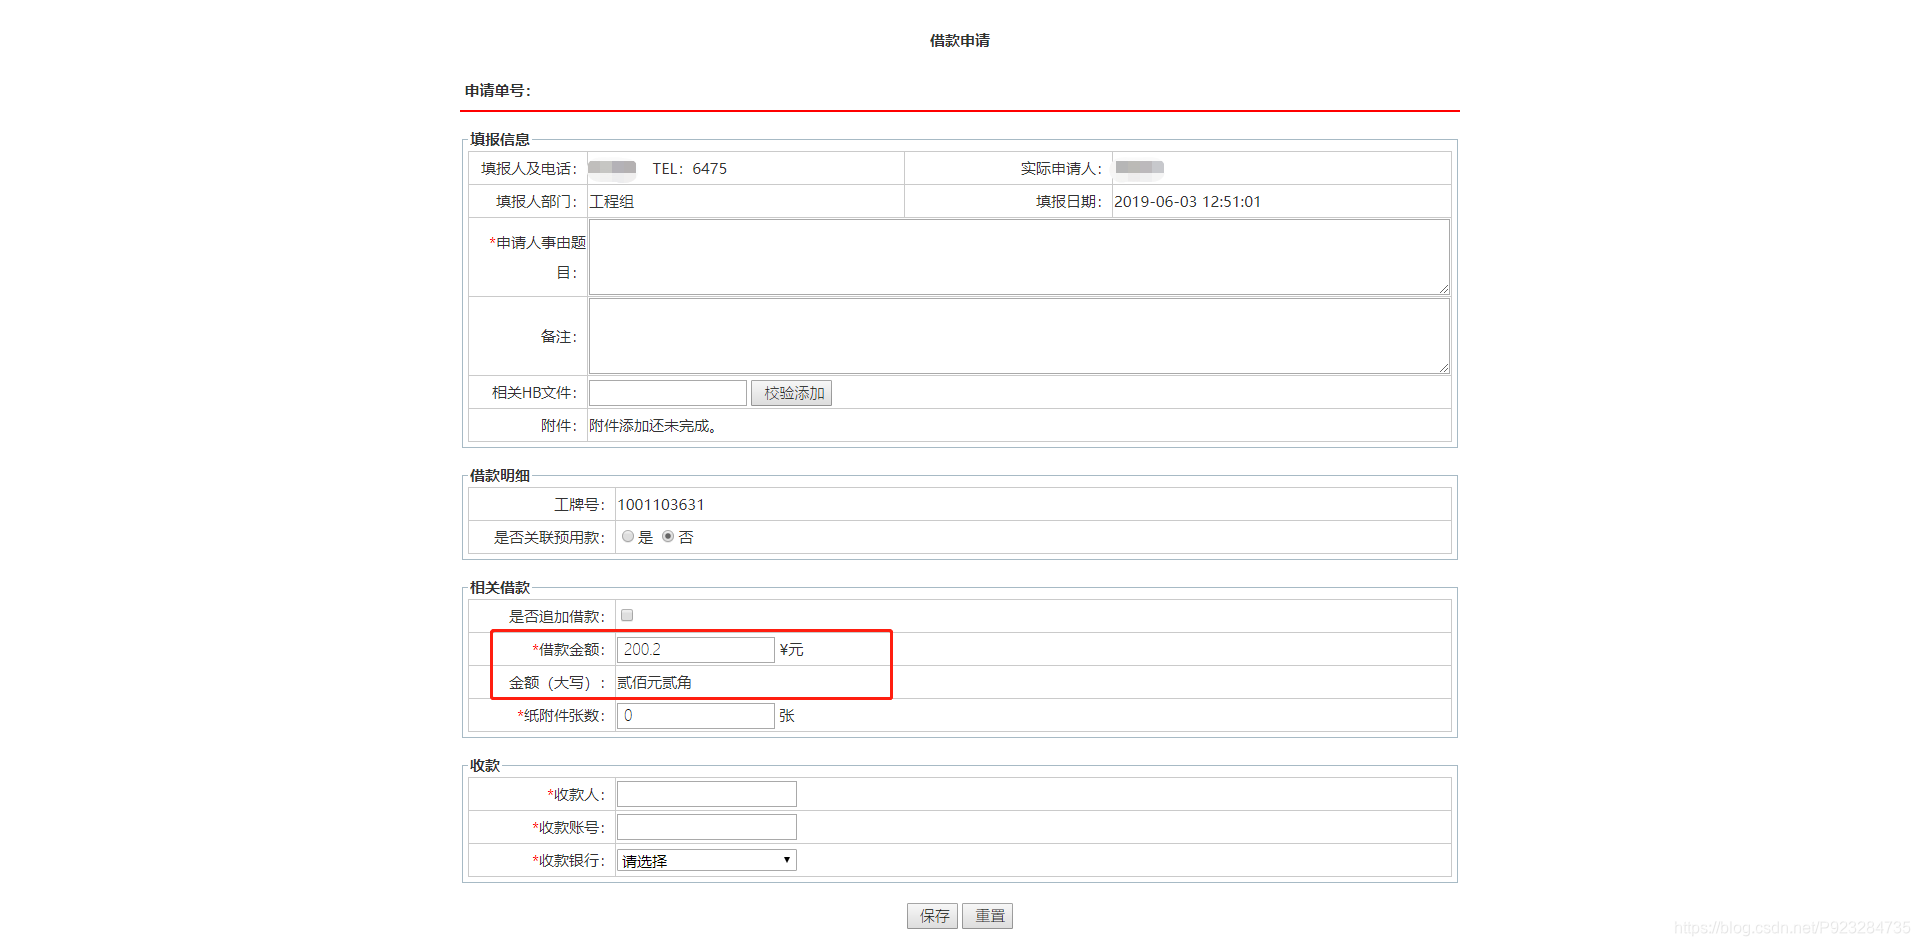Click the 收款账号 input field
The width and height of the screenshot is (1920, 946).
coord(707,827)
